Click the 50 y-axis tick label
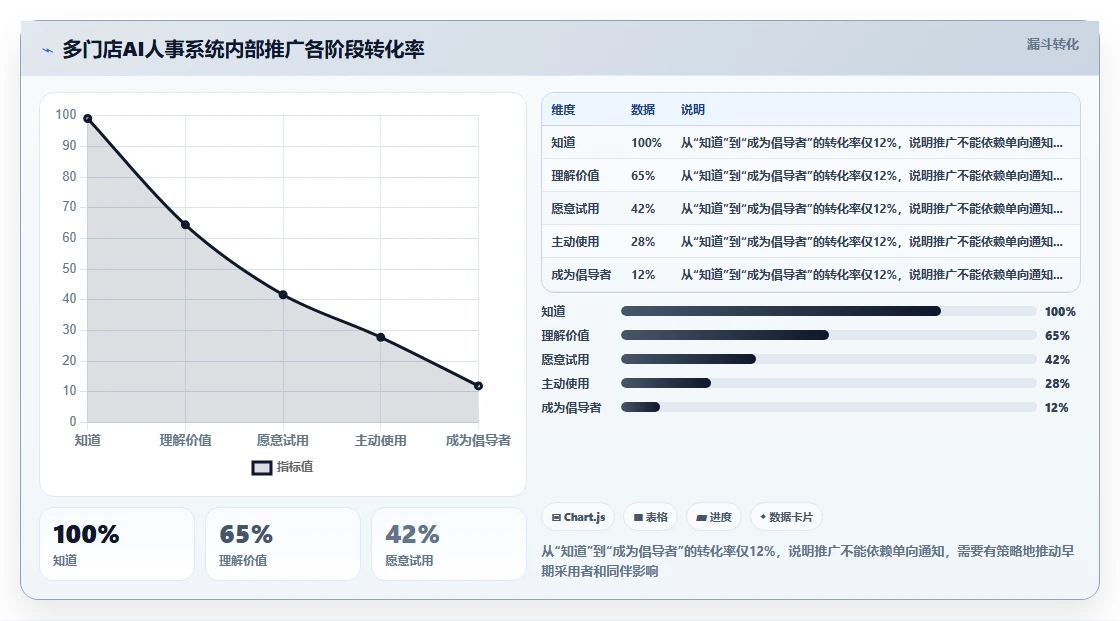The image size is (1120, 621). click(69, 269)
